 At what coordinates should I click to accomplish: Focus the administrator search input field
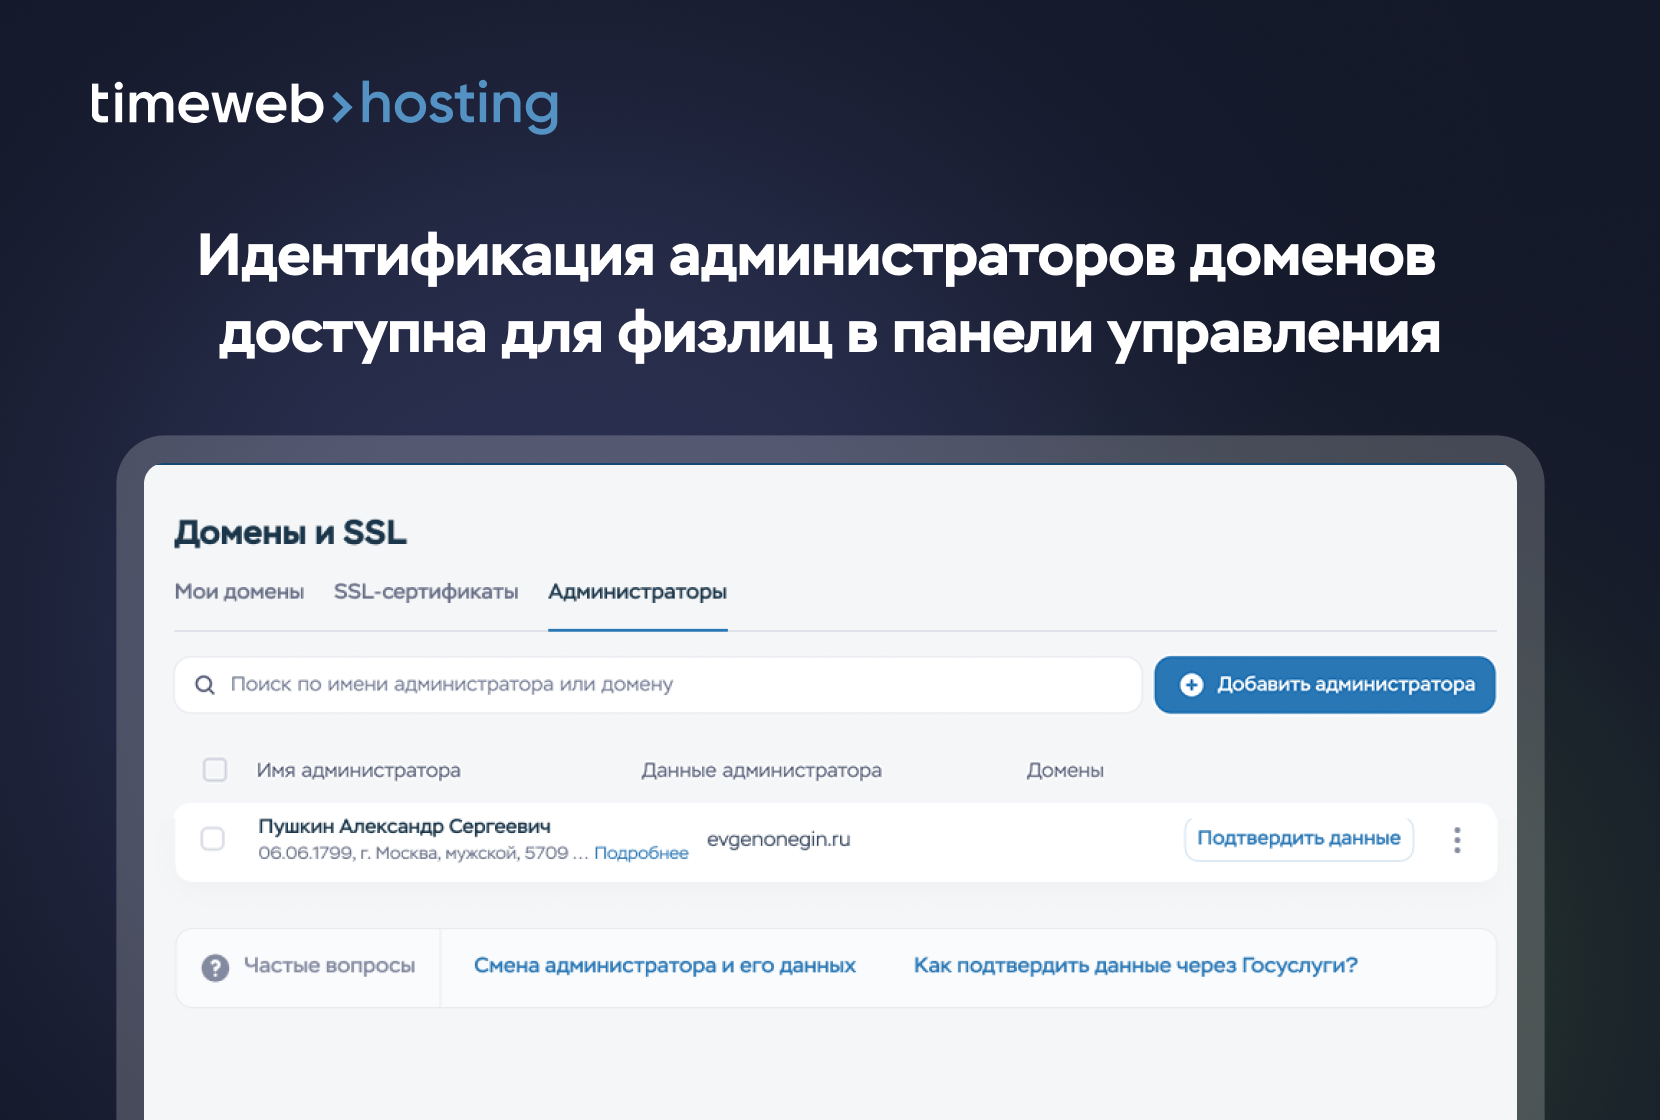[658, 685]
